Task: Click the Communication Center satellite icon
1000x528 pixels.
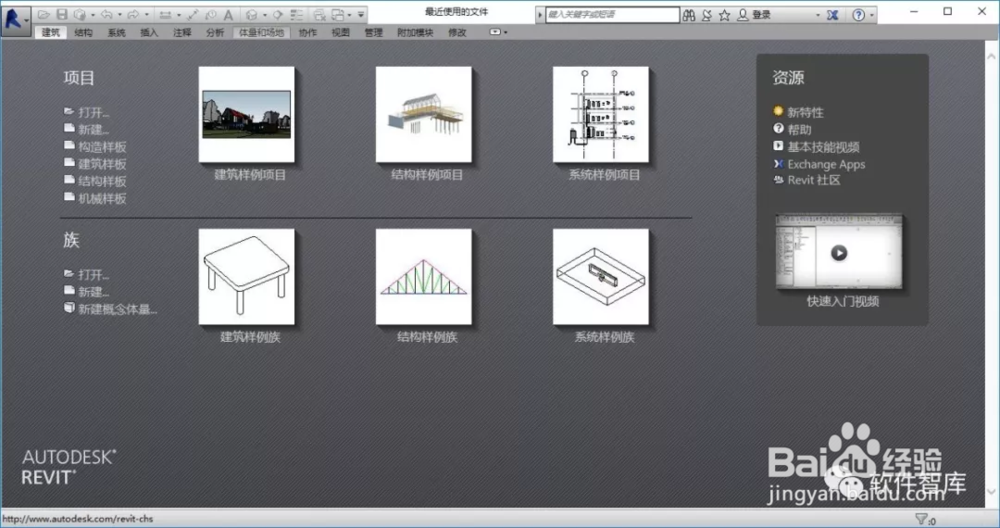Action: click(707, 15)
